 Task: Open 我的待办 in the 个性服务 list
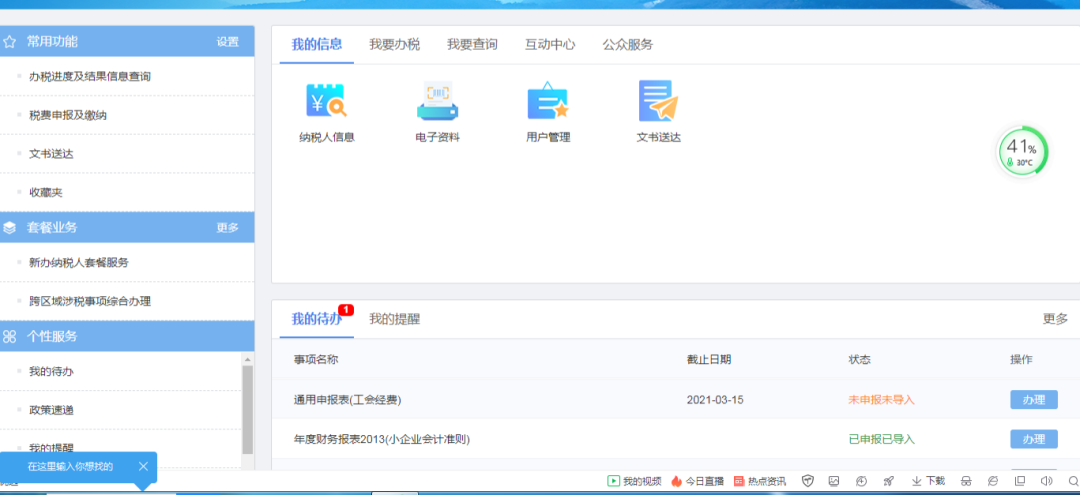click(x=51, y=371)
